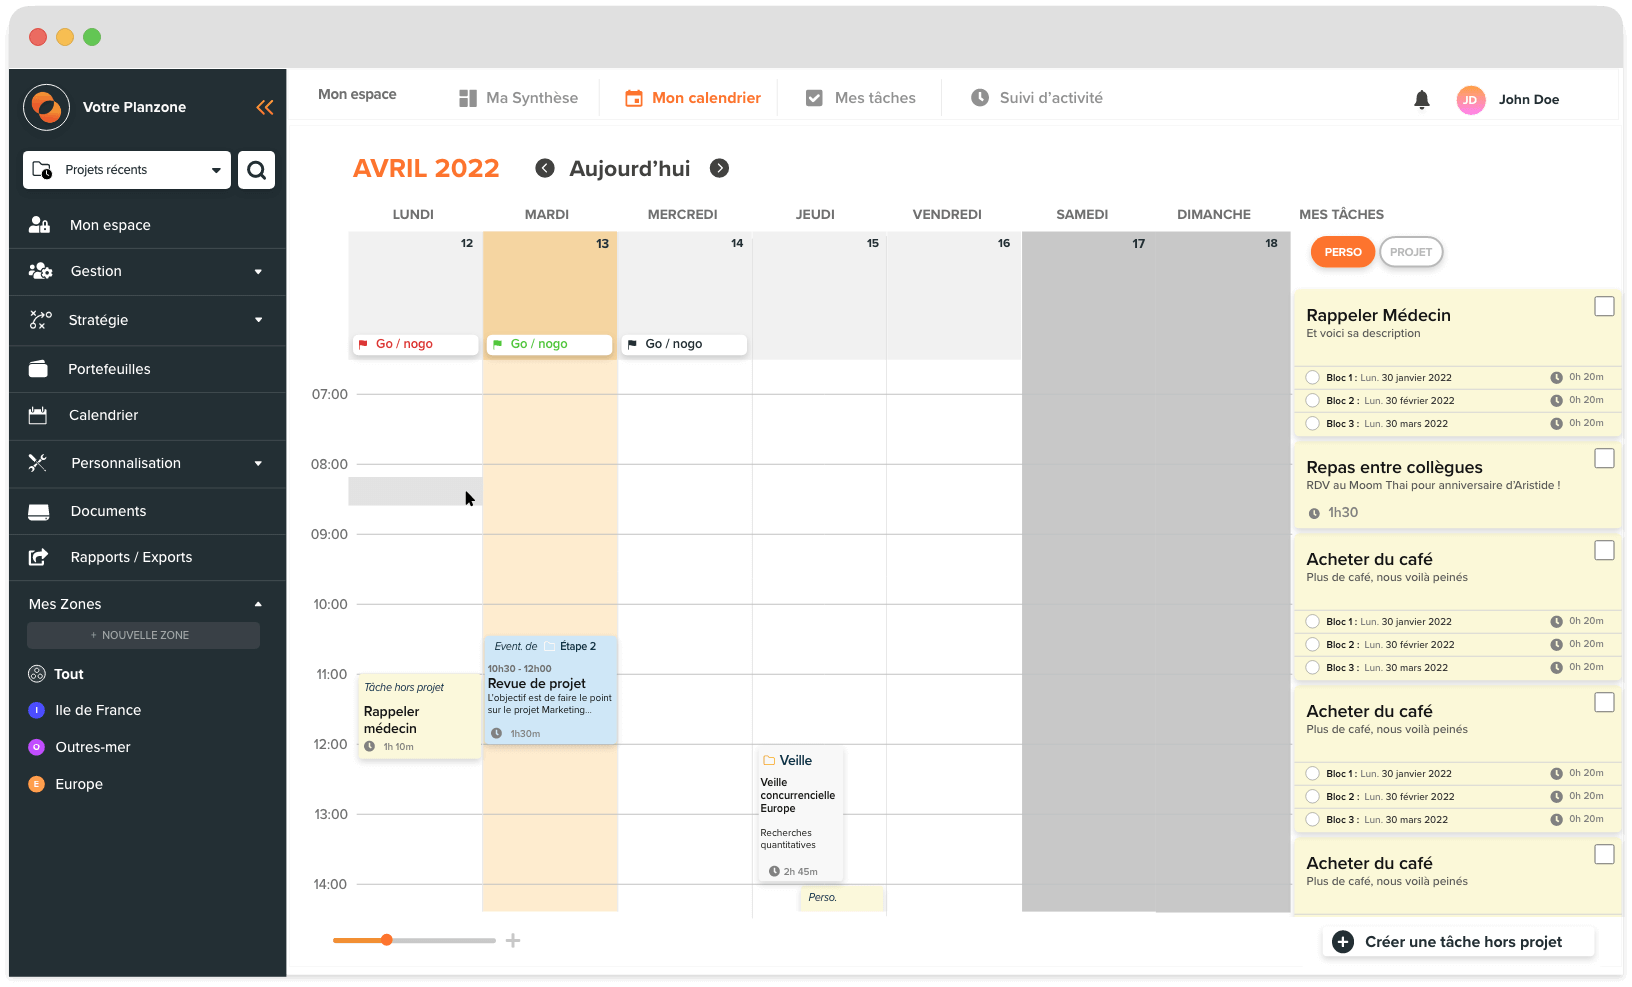
Task: Click the Planzone logo icon
Action: pos(46,107)
